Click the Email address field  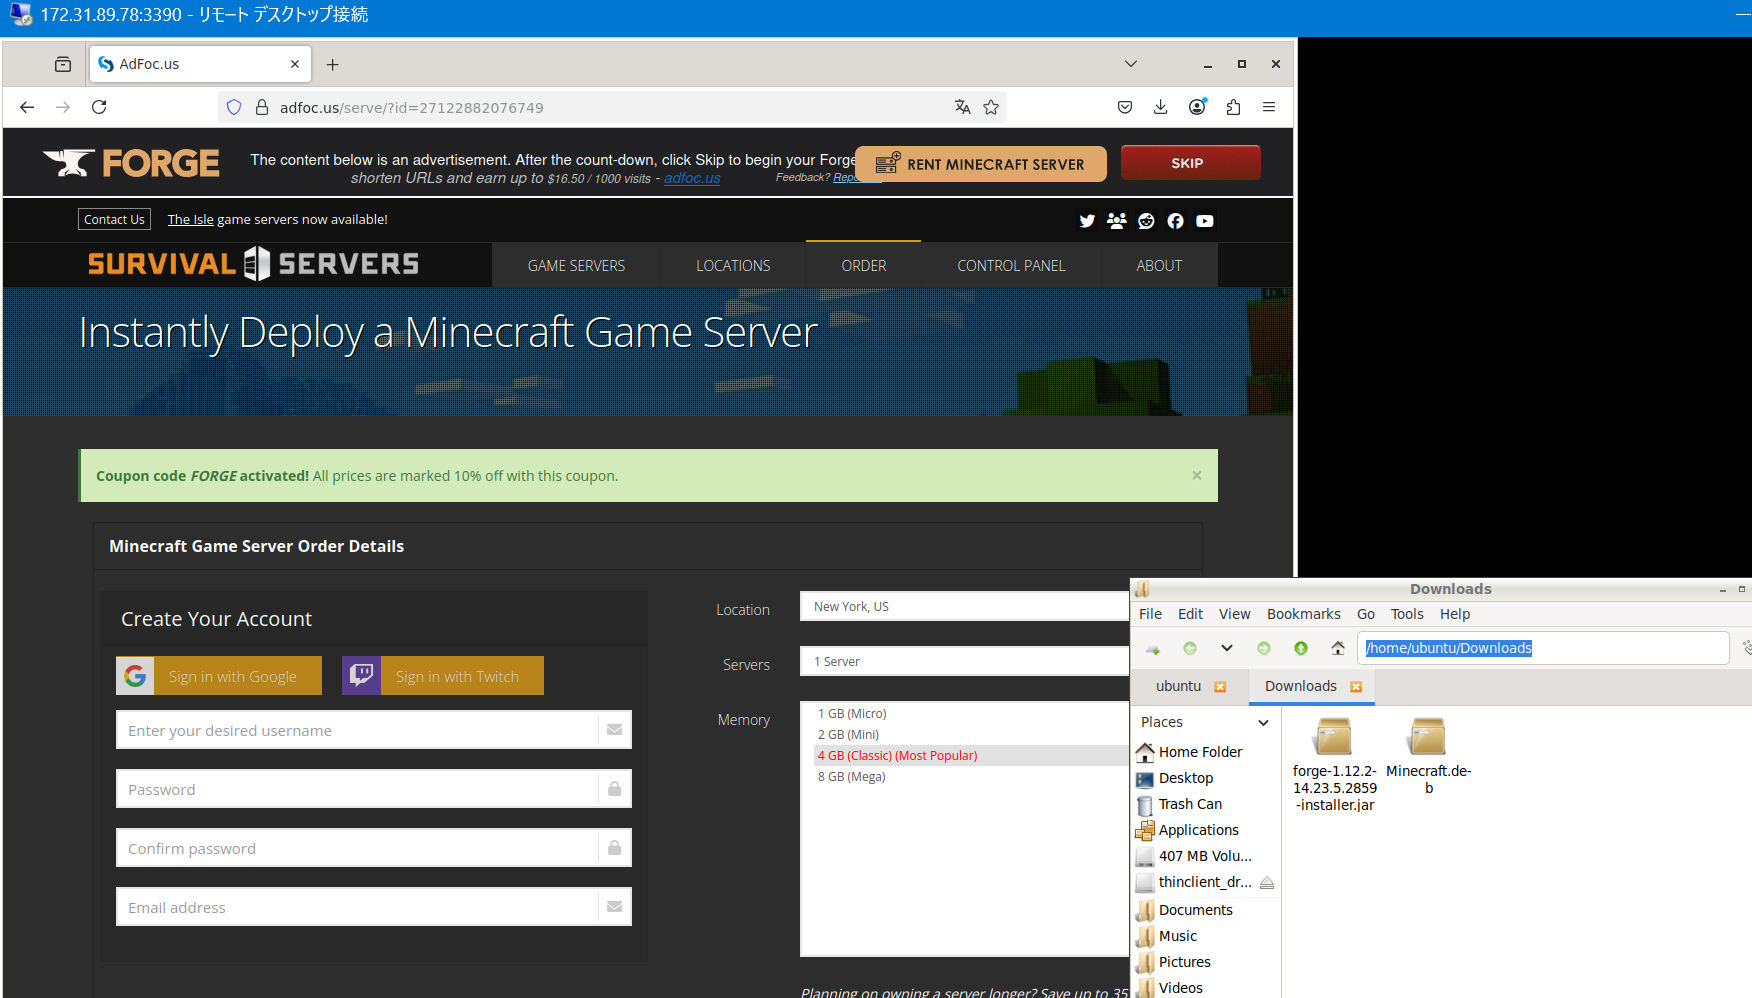click(374, 907)
